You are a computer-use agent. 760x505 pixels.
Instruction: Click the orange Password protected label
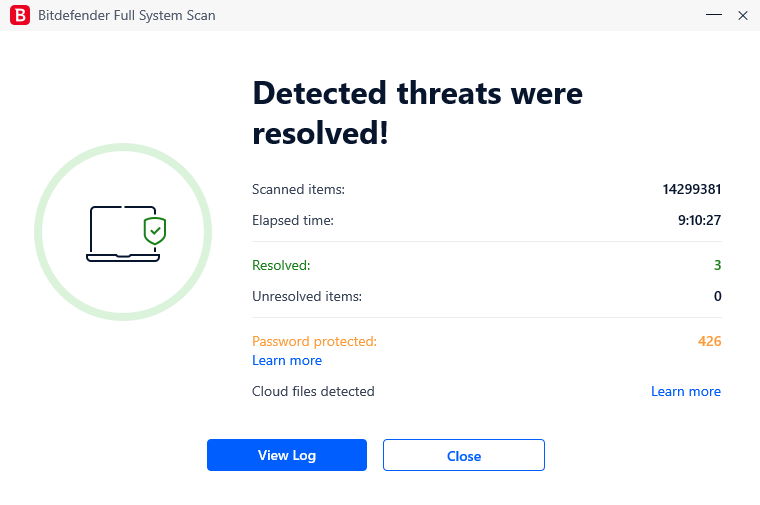click(314, 342)
